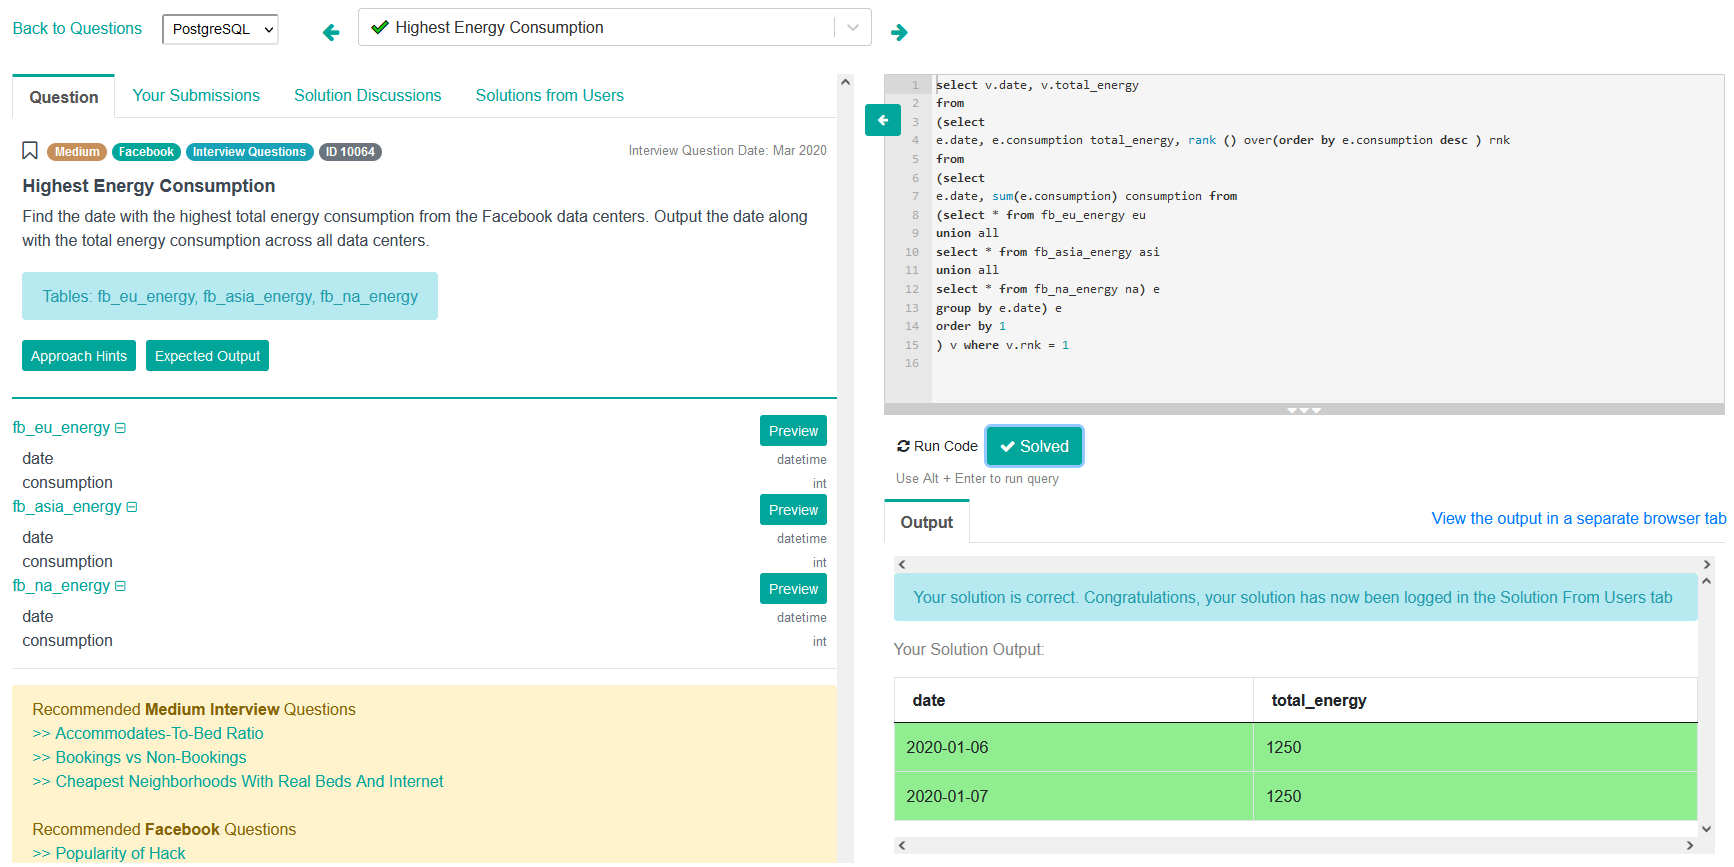Click the date column header
Screen dimensions: 1734x867
[x=1073, y=700]
